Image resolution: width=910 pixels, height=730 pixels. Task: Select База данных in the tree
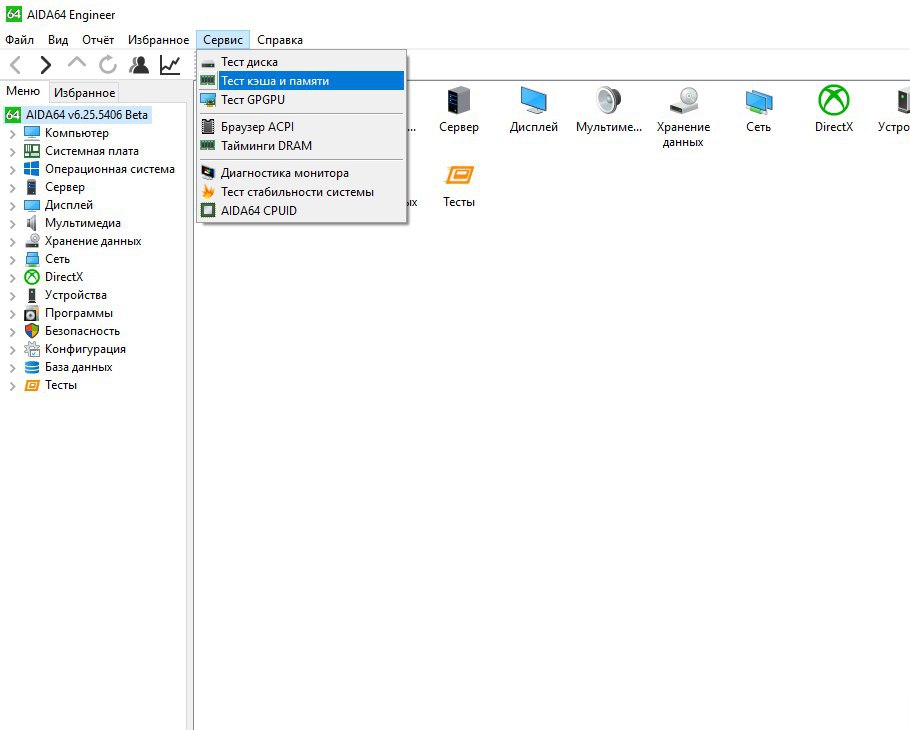pyautogui.click(x=78, y=367)
